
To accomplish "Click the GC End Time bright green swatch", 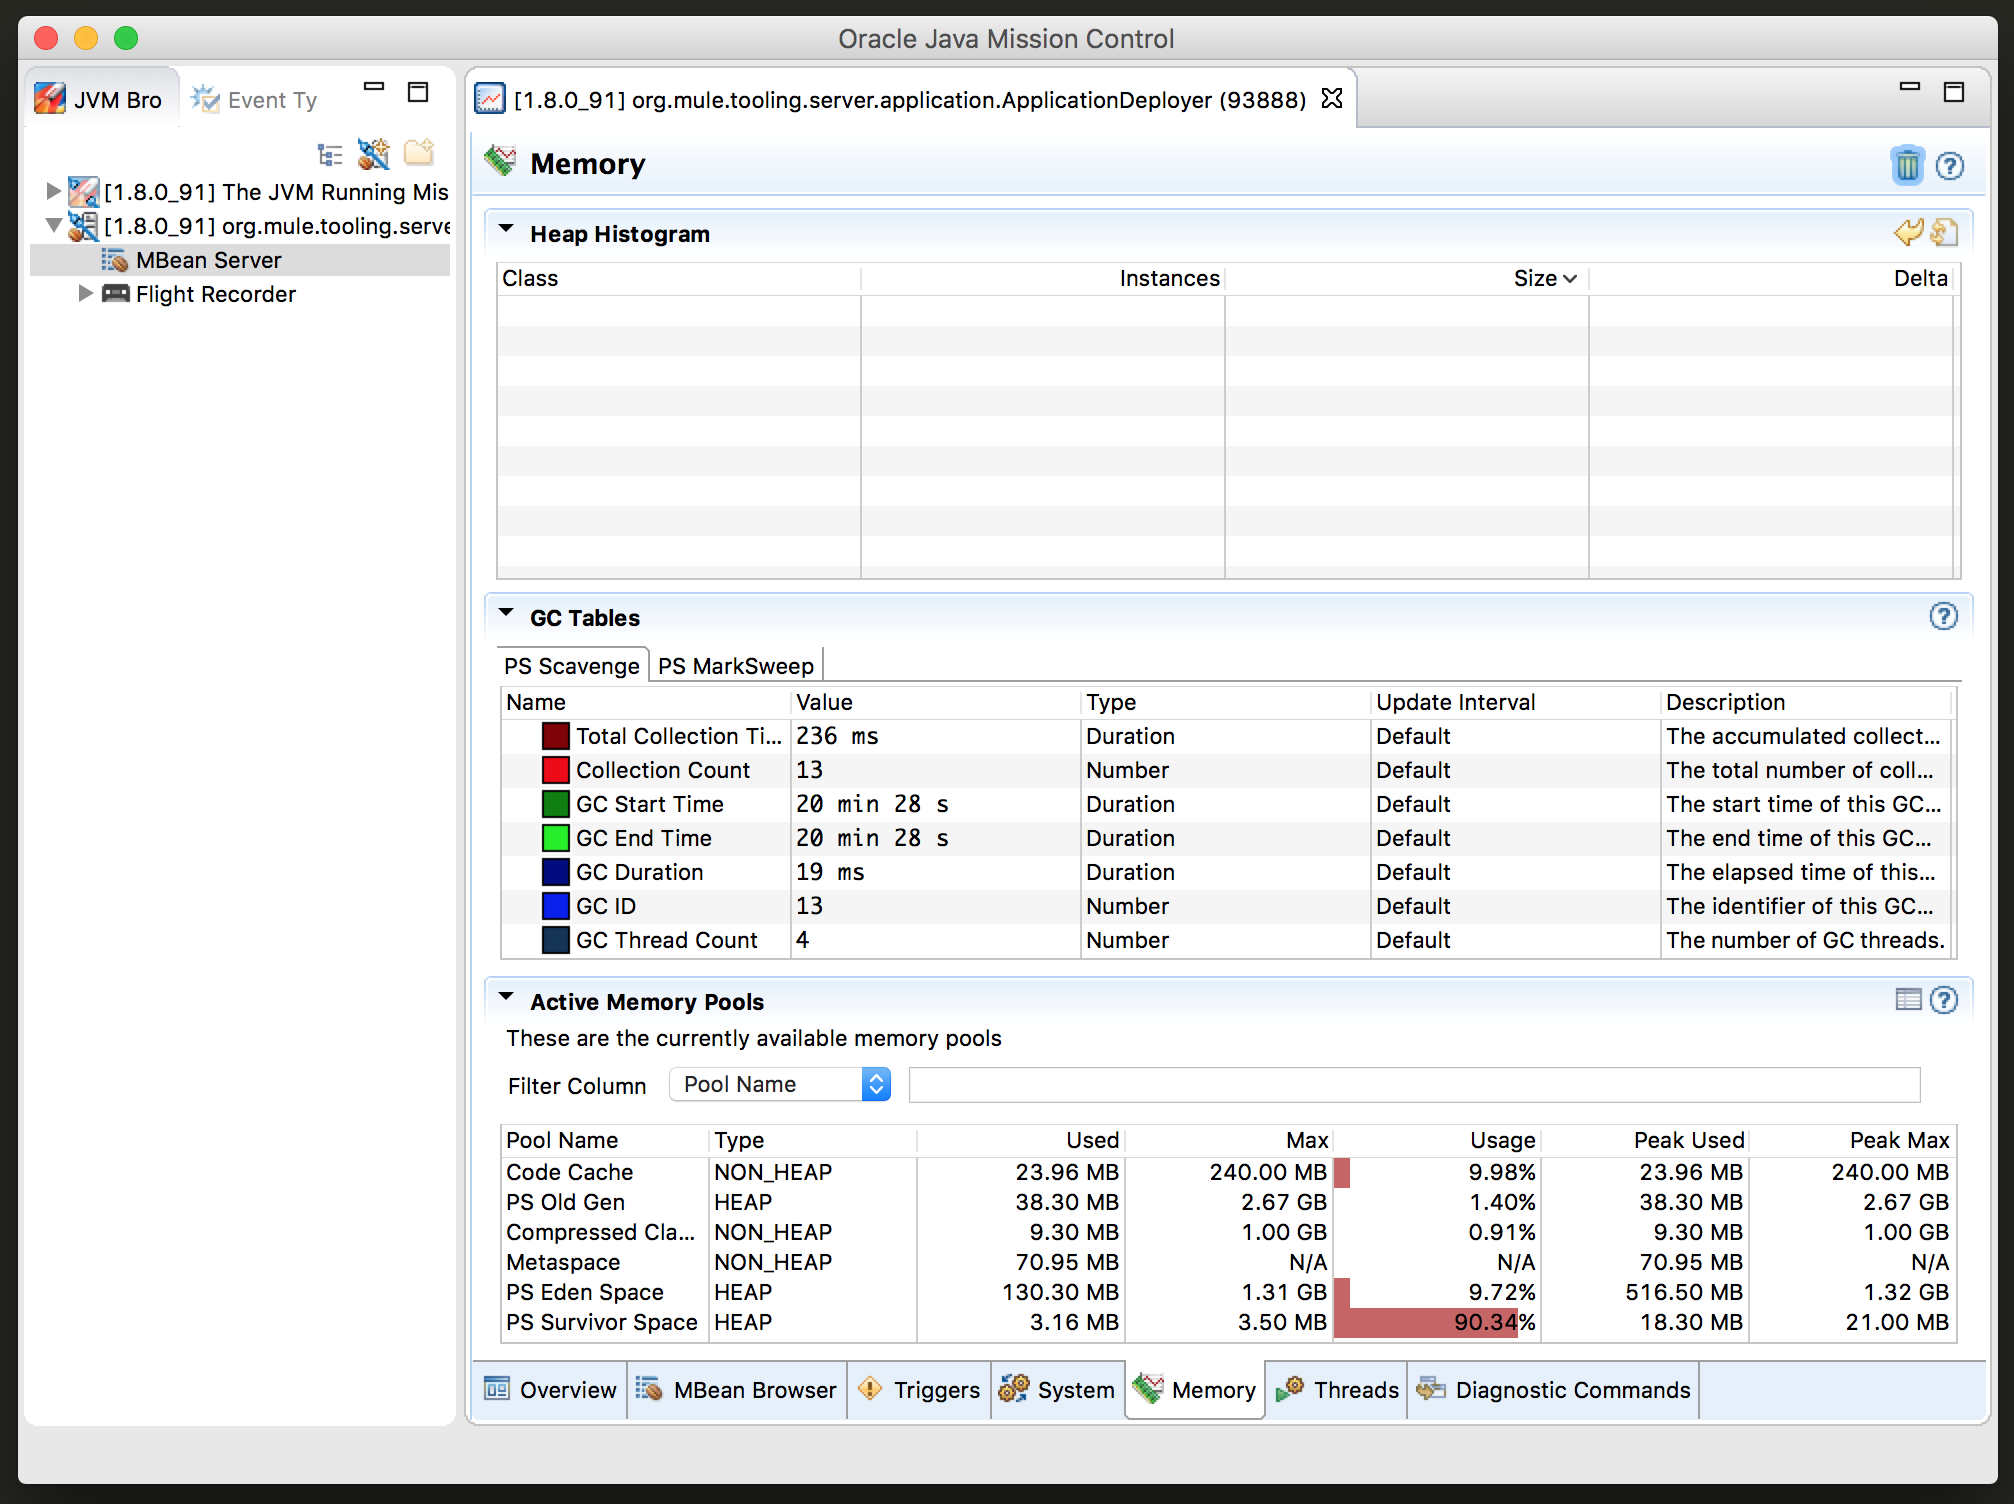I will click(x=556, y=838).
